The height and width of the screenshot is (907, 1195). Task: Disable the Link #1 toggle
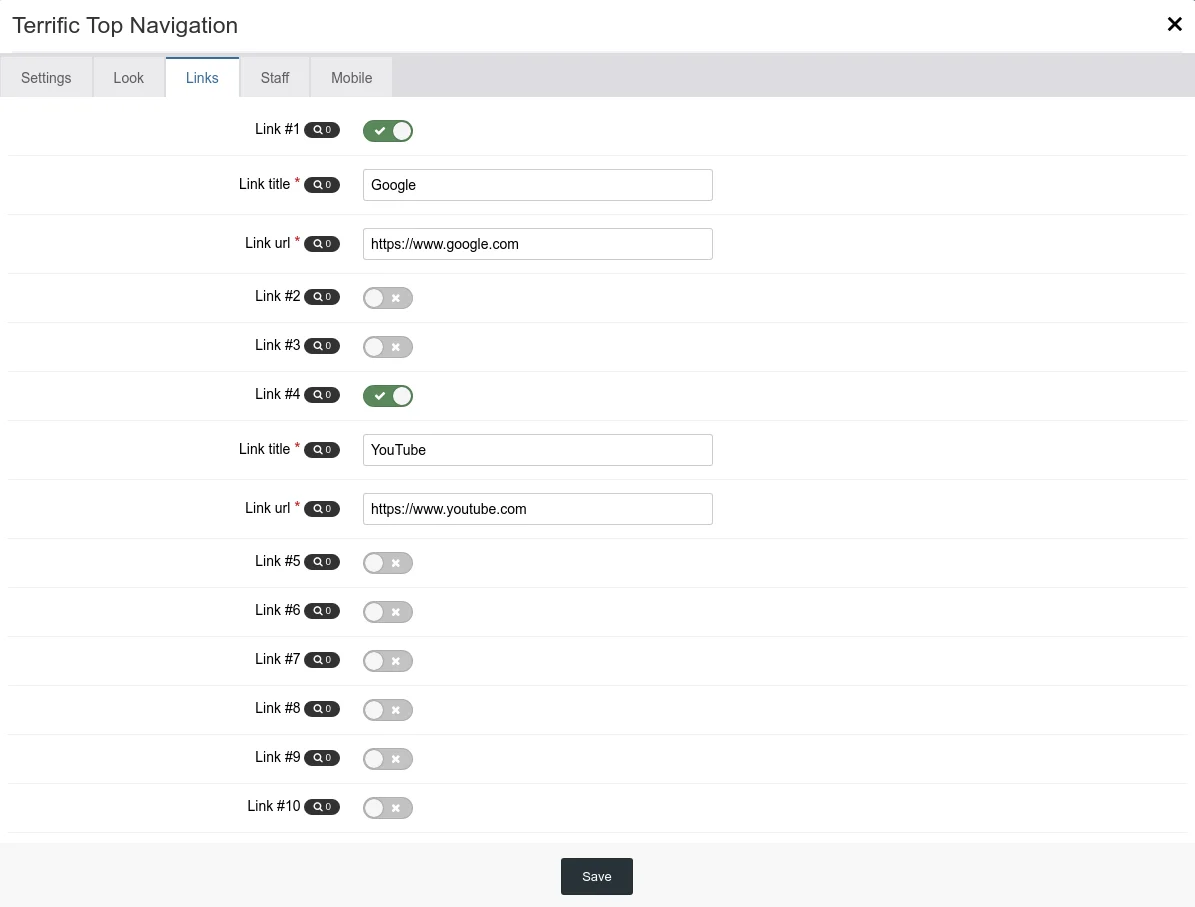[388, 131]
